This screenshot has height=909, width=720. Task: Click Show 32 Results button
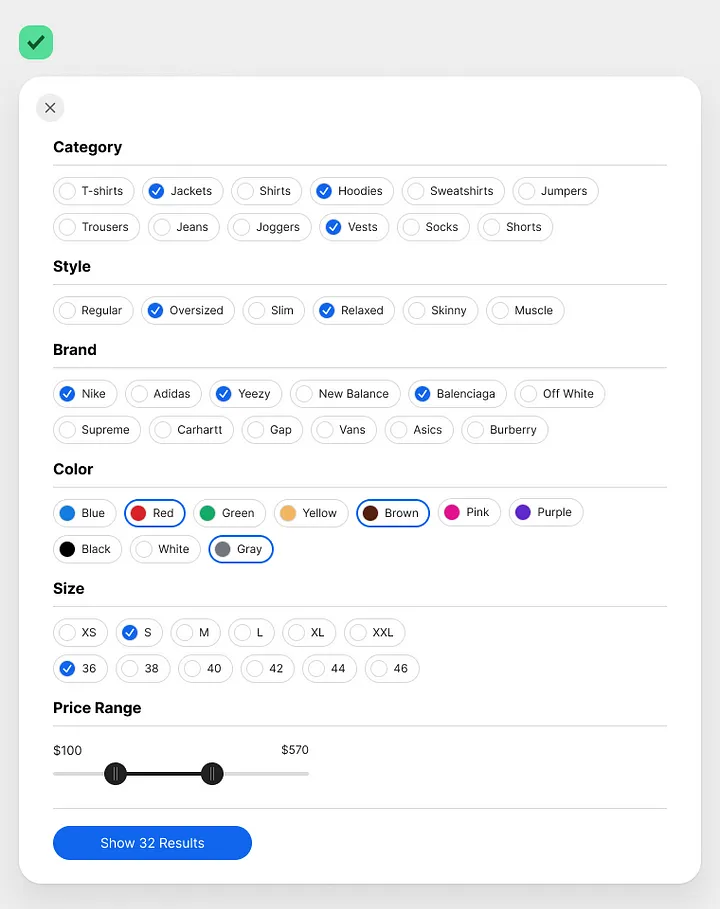(x=152, y=843)
